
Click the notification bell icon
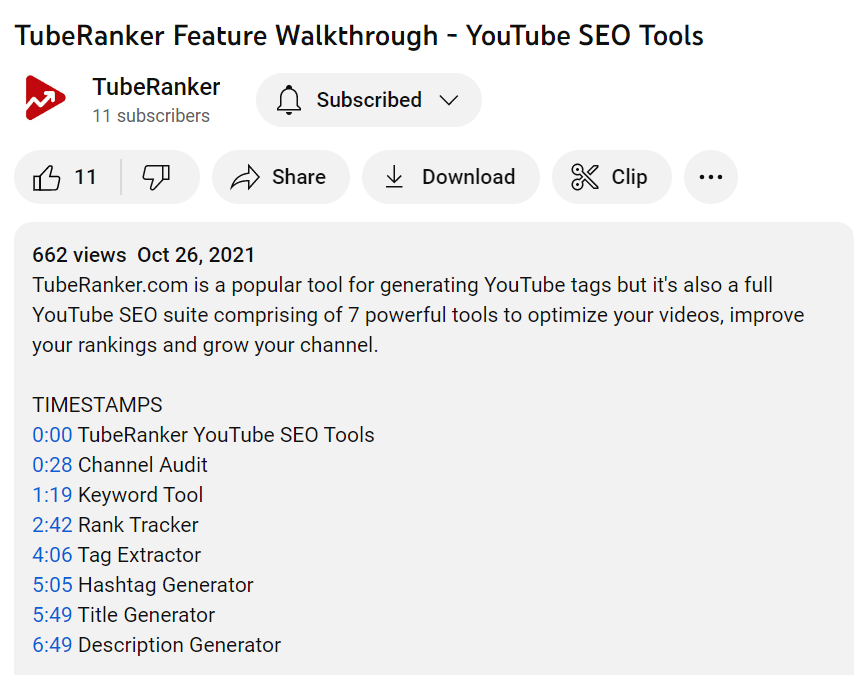[289, 100]
